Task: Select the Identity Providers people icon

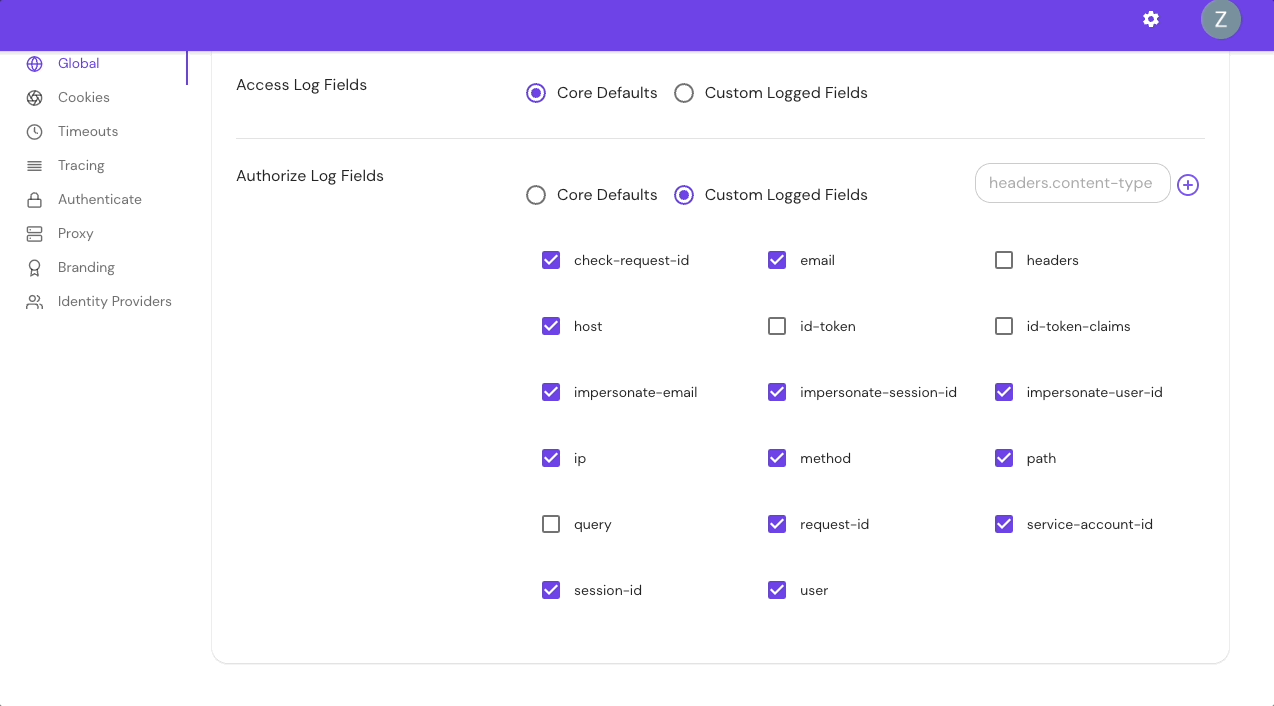Action: (33, 301)
